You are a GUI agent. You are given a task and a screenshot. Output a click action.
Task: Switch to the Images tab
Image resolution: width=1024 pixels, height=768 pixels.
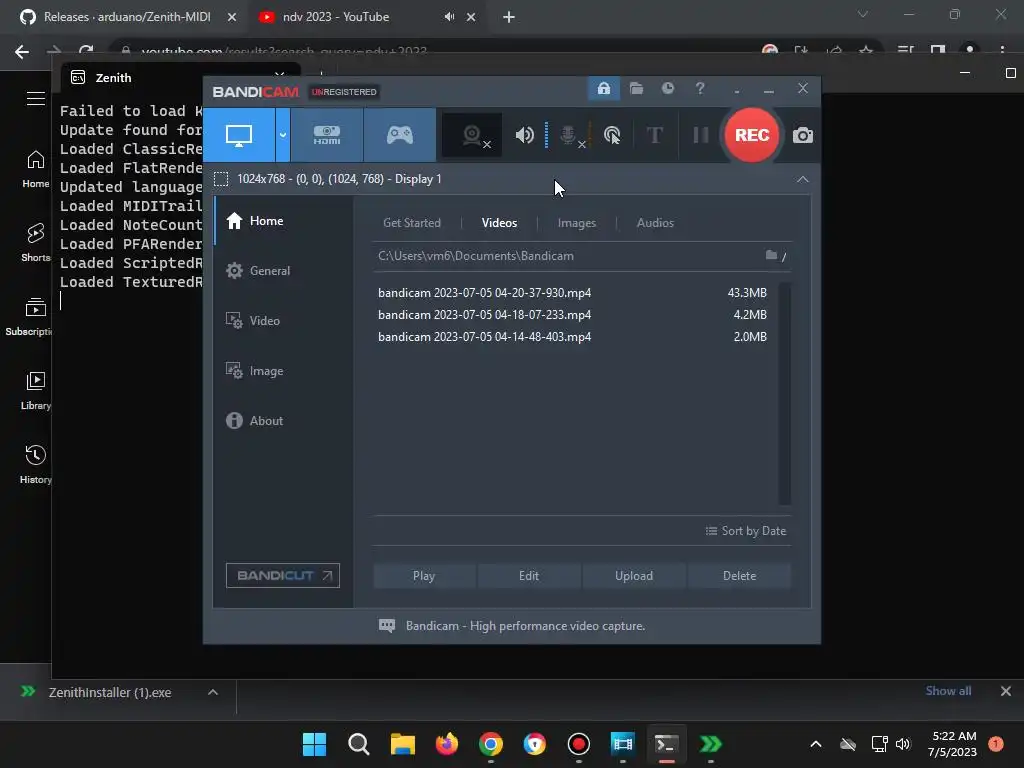pyautogui.click(x=577, y=223)
